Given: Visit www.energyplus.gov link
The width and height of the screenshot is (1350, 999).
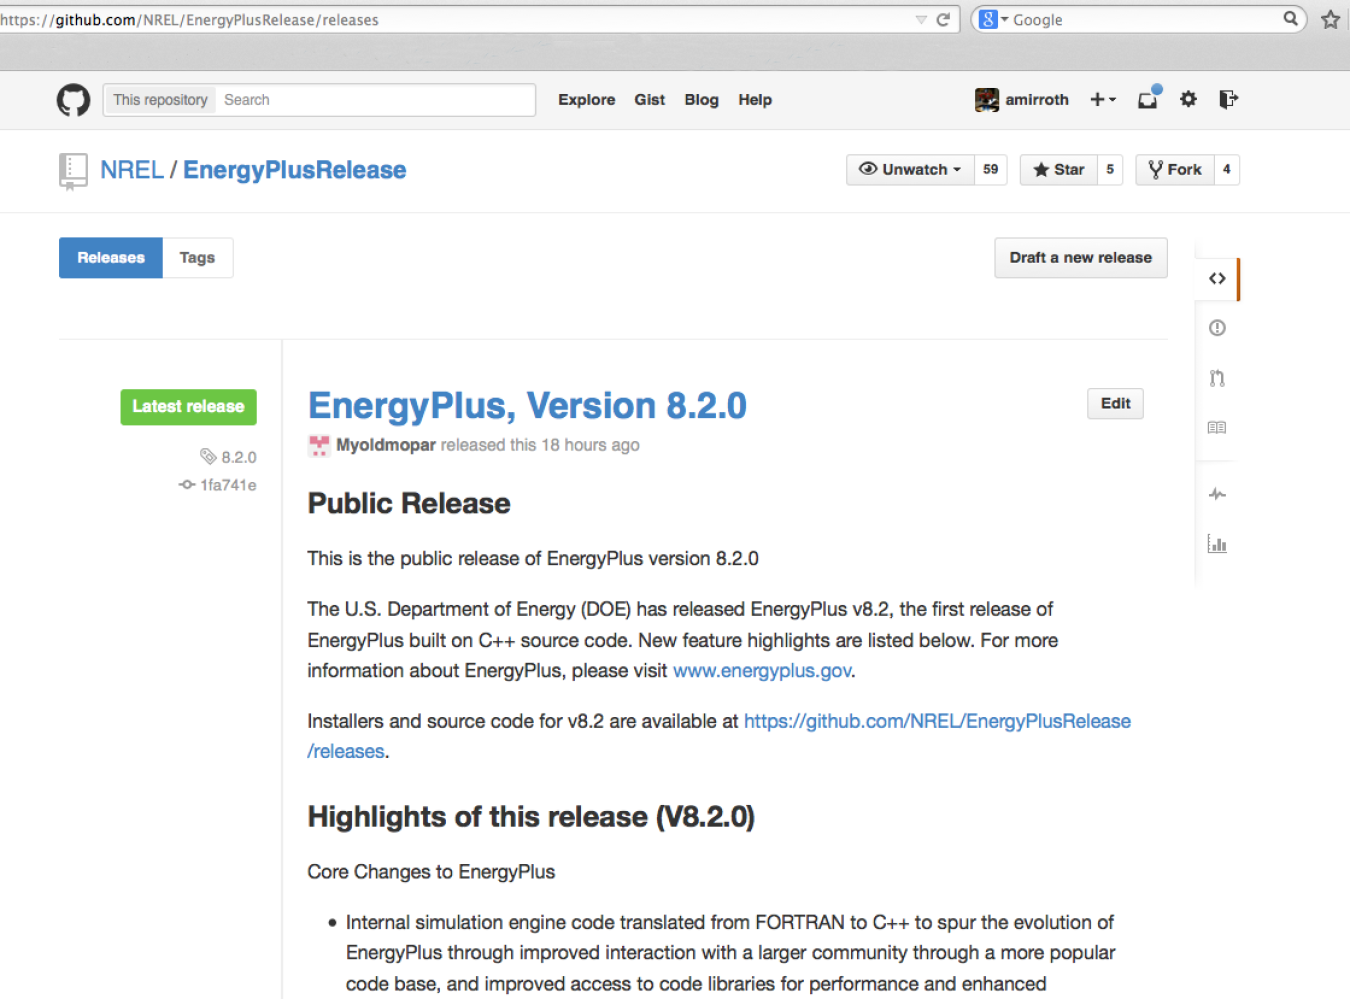Looking at the screenshot, I should tap(762, 671).
